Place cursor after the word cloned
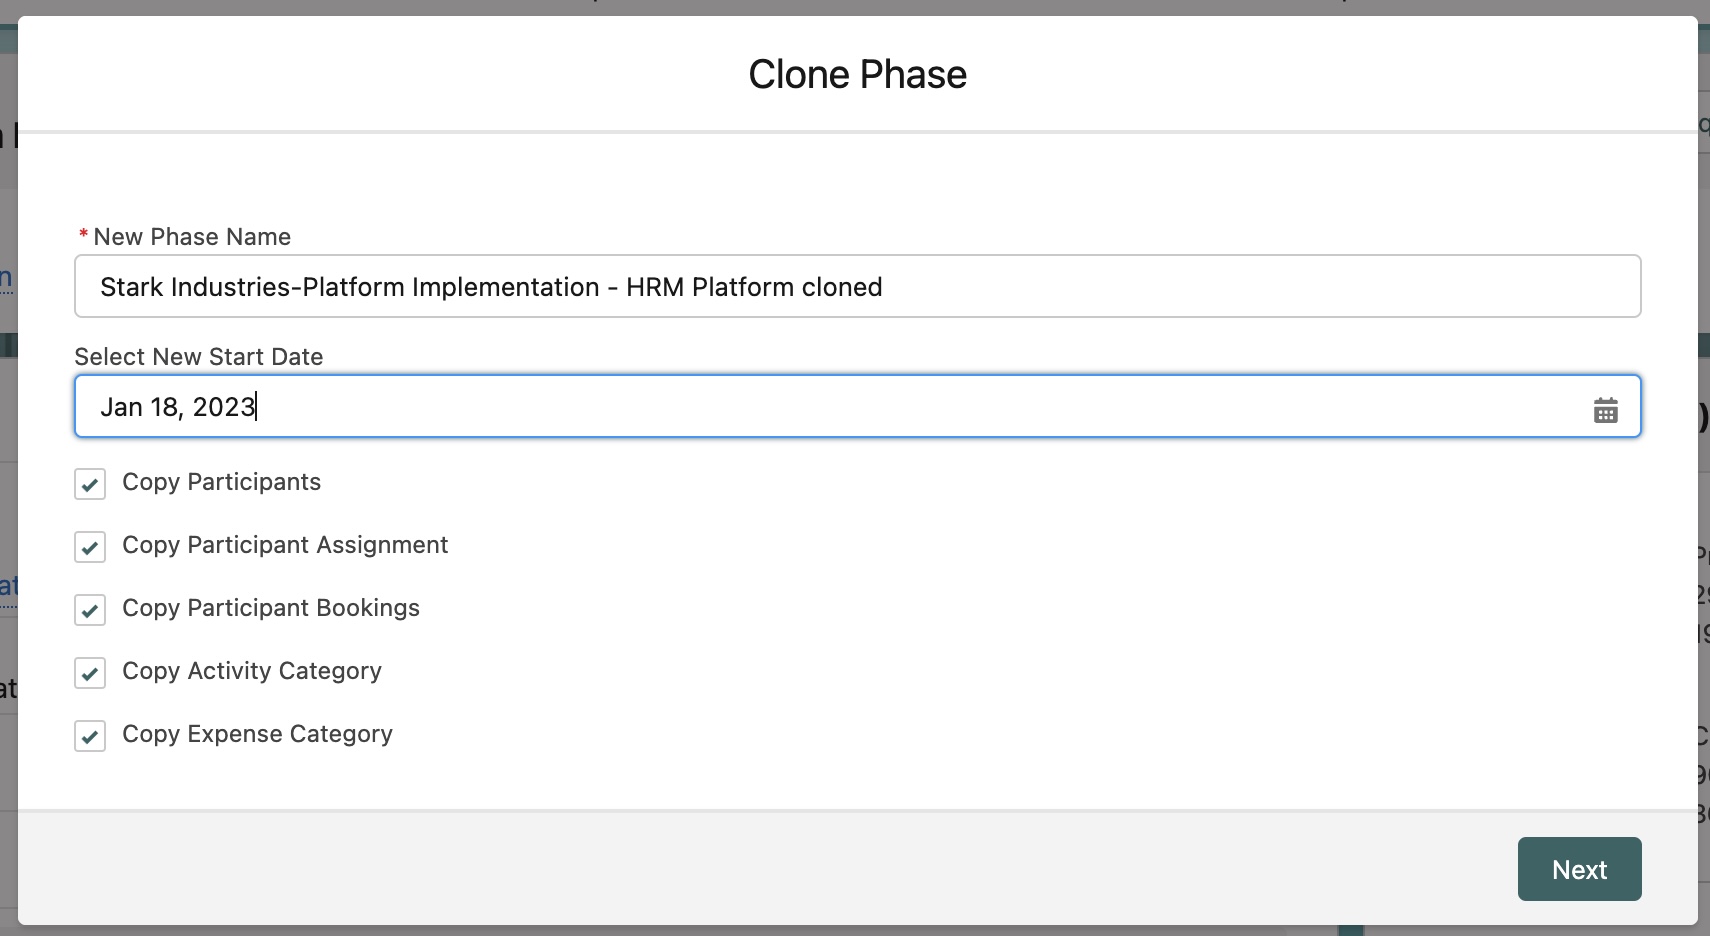Image resolution: width=1710 pixels, height=936 pixels. 882,287
